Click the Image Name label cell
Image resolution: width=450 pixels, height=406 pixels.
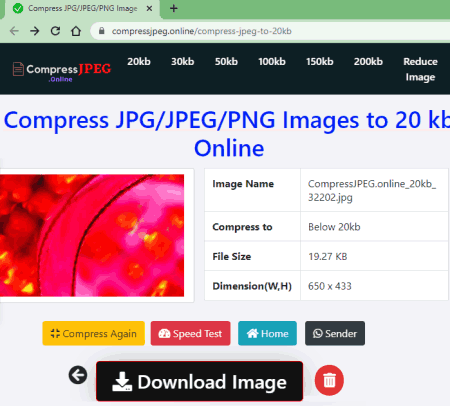click(252, 190)
